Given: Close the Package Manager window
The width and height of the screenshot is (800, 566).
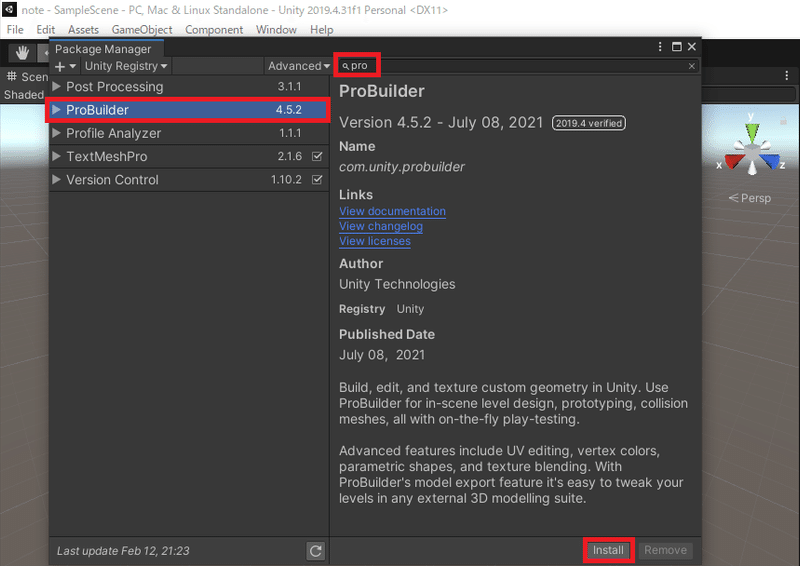Looking at the screenshot, I should coord(692,46).
